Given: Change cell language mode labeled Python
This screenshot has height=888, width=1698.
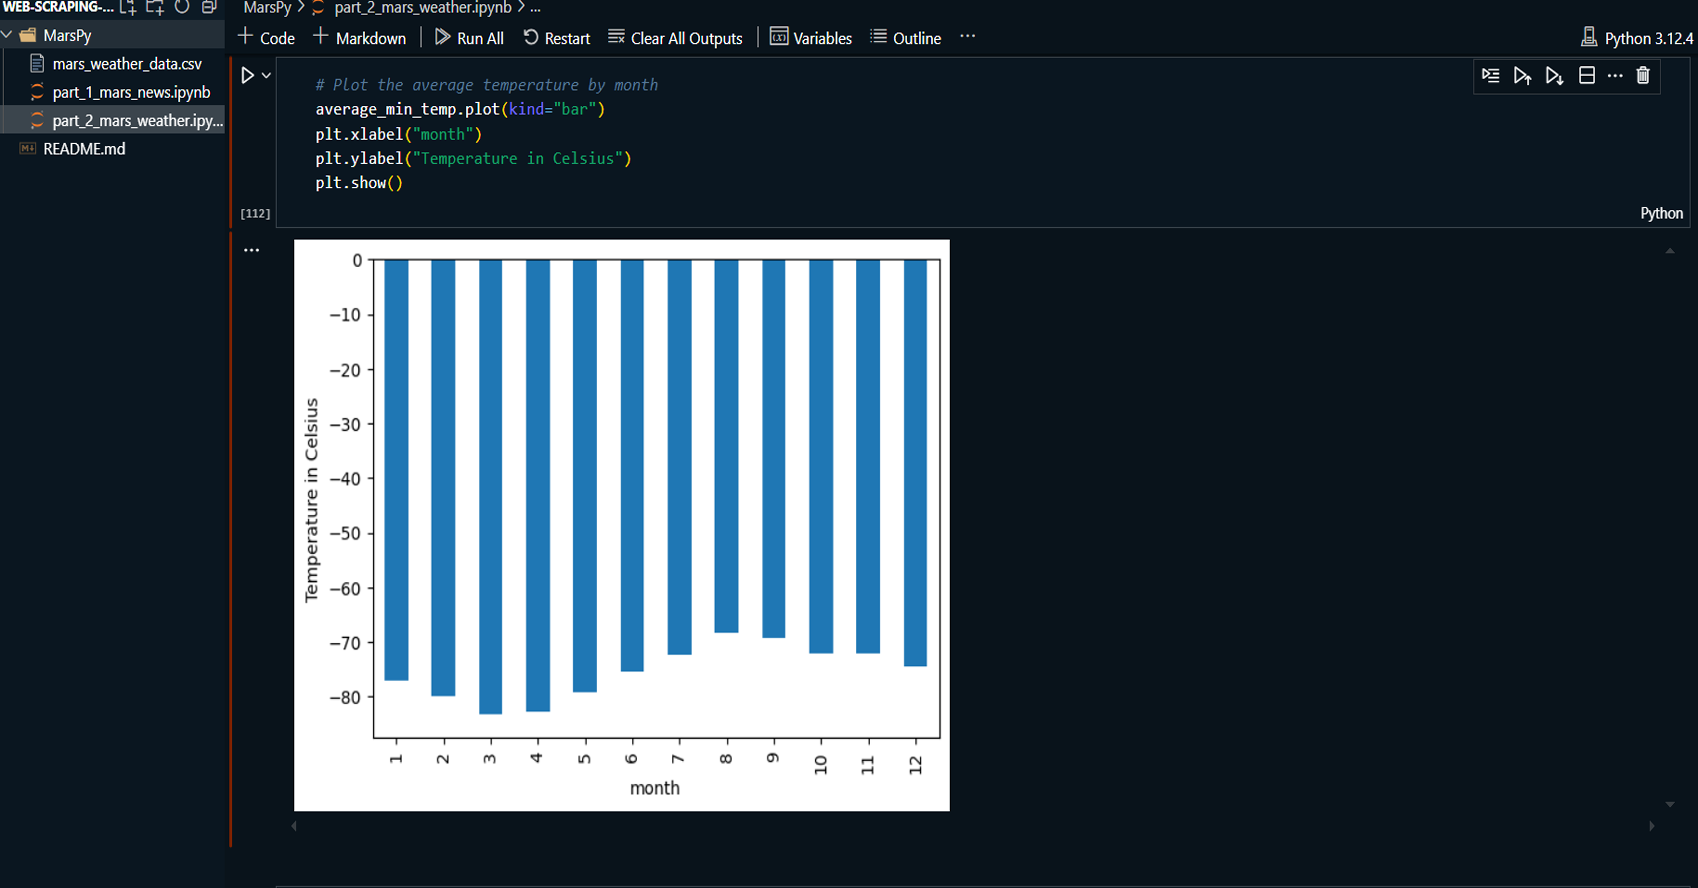Looking at the screenshot, I should point(1661,213).
